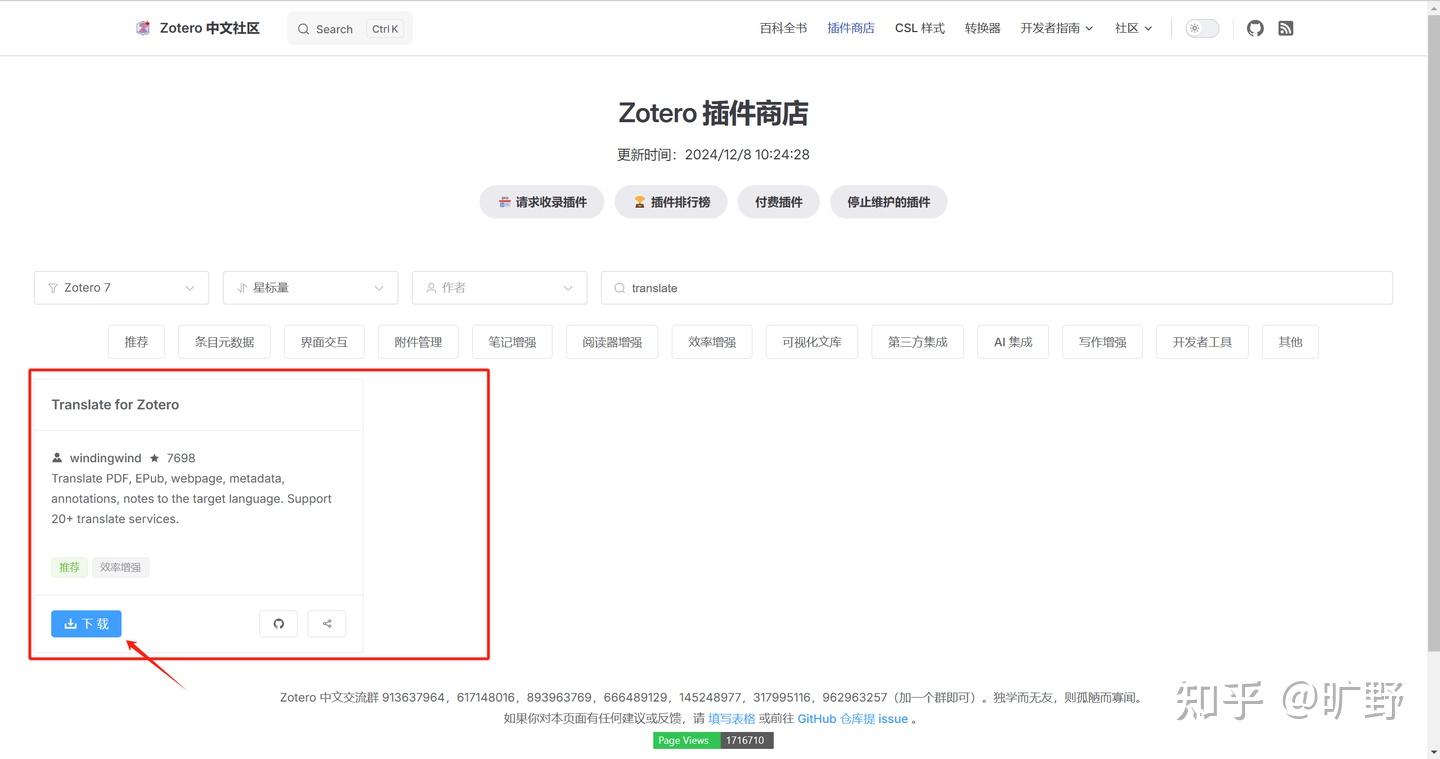Open the 作者 filter dropdown
Viewport: 1440px width, 759px height.
(499, 287)
